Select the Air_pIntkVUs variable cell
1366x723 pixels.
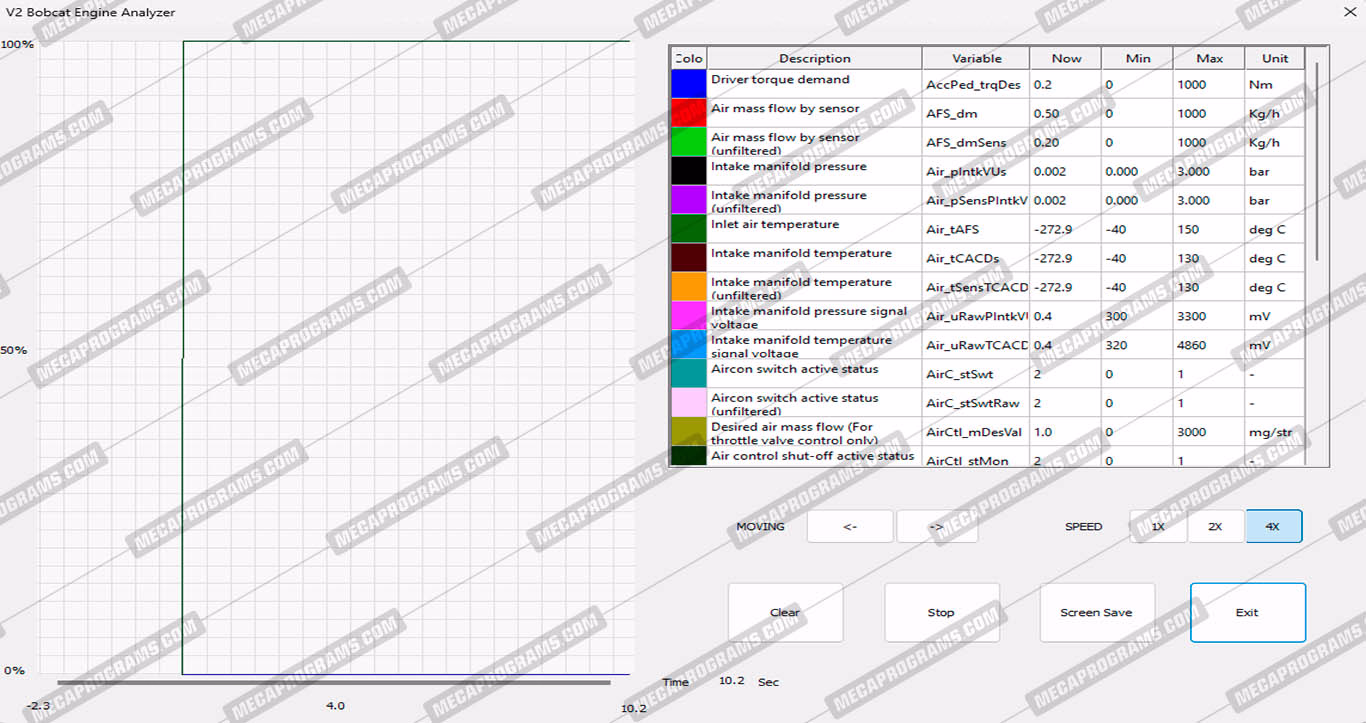pyautogui.click(x=976, y=171)
